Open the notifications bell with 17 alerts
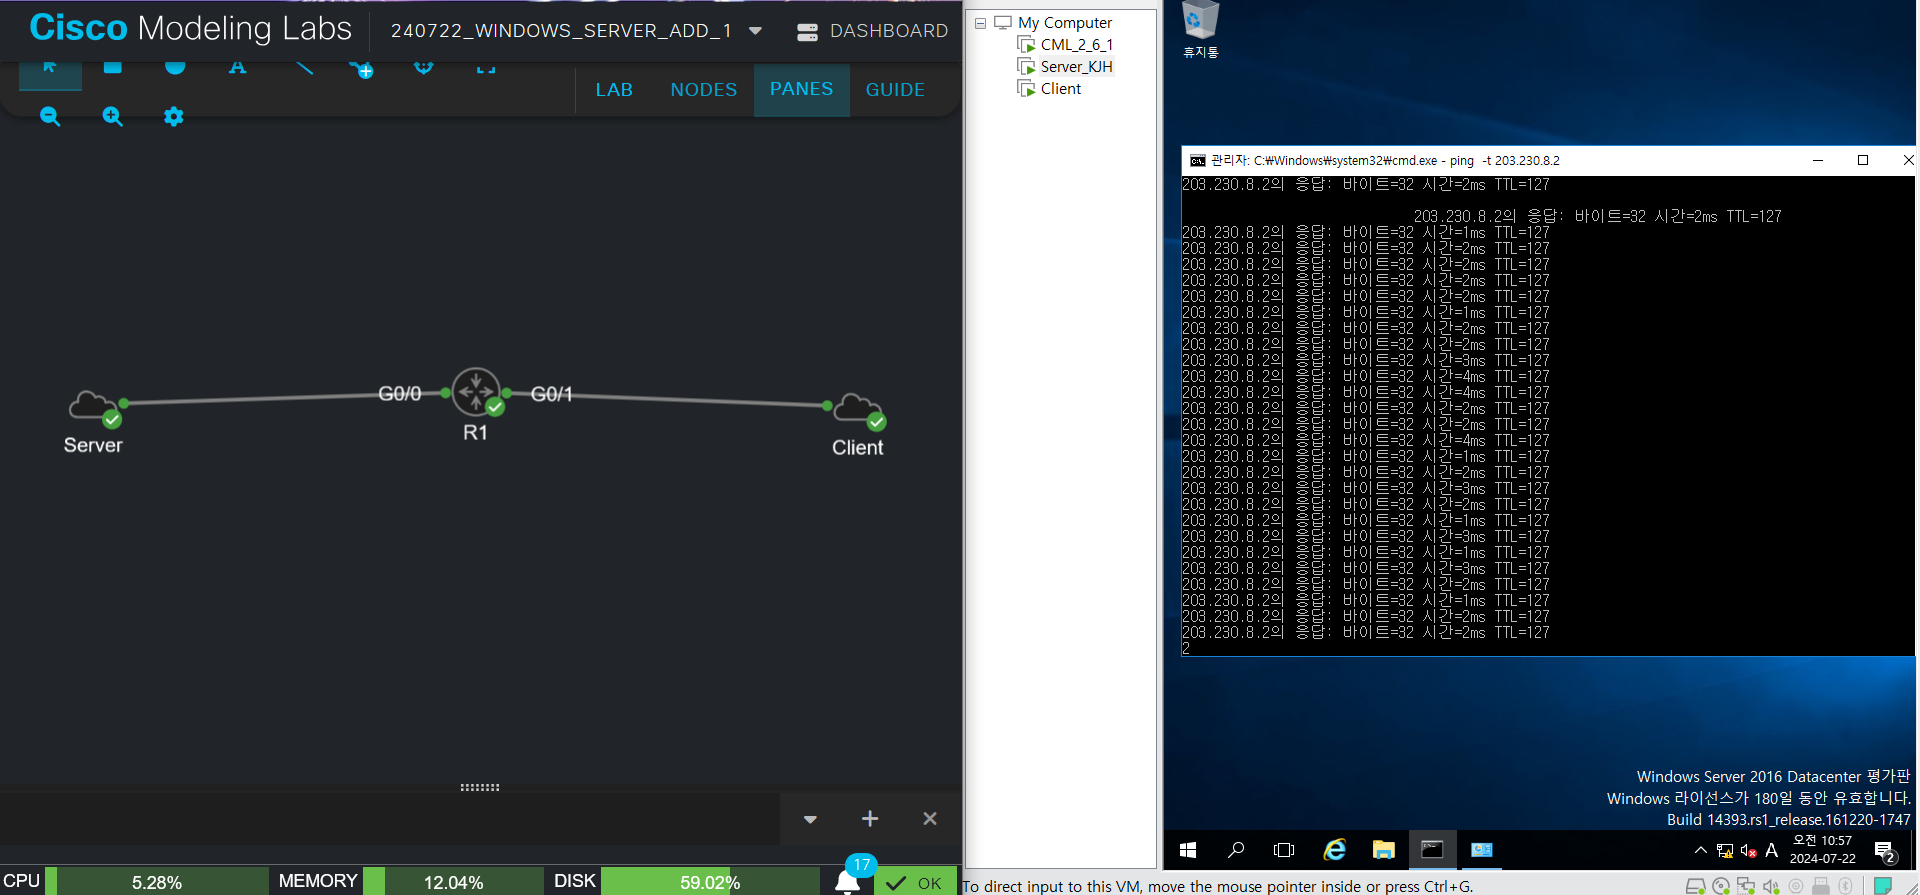The image size is (1920, 895). click(x=848, y=880)
